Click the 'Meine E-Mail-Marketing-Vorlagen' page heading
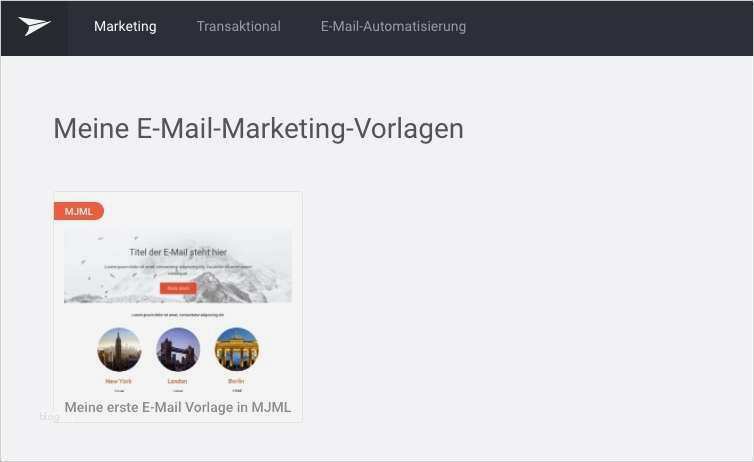 point(259,129)
